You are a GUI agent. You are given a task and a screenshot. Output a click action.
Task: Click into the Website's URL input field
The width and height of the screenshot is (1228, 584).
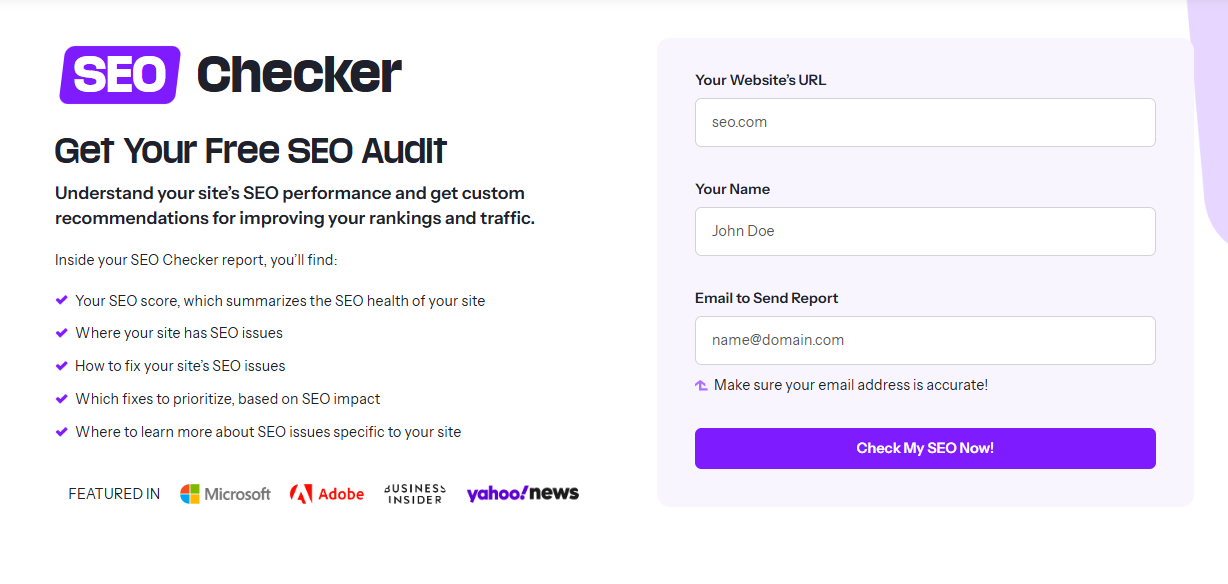(x=924, y=122)
